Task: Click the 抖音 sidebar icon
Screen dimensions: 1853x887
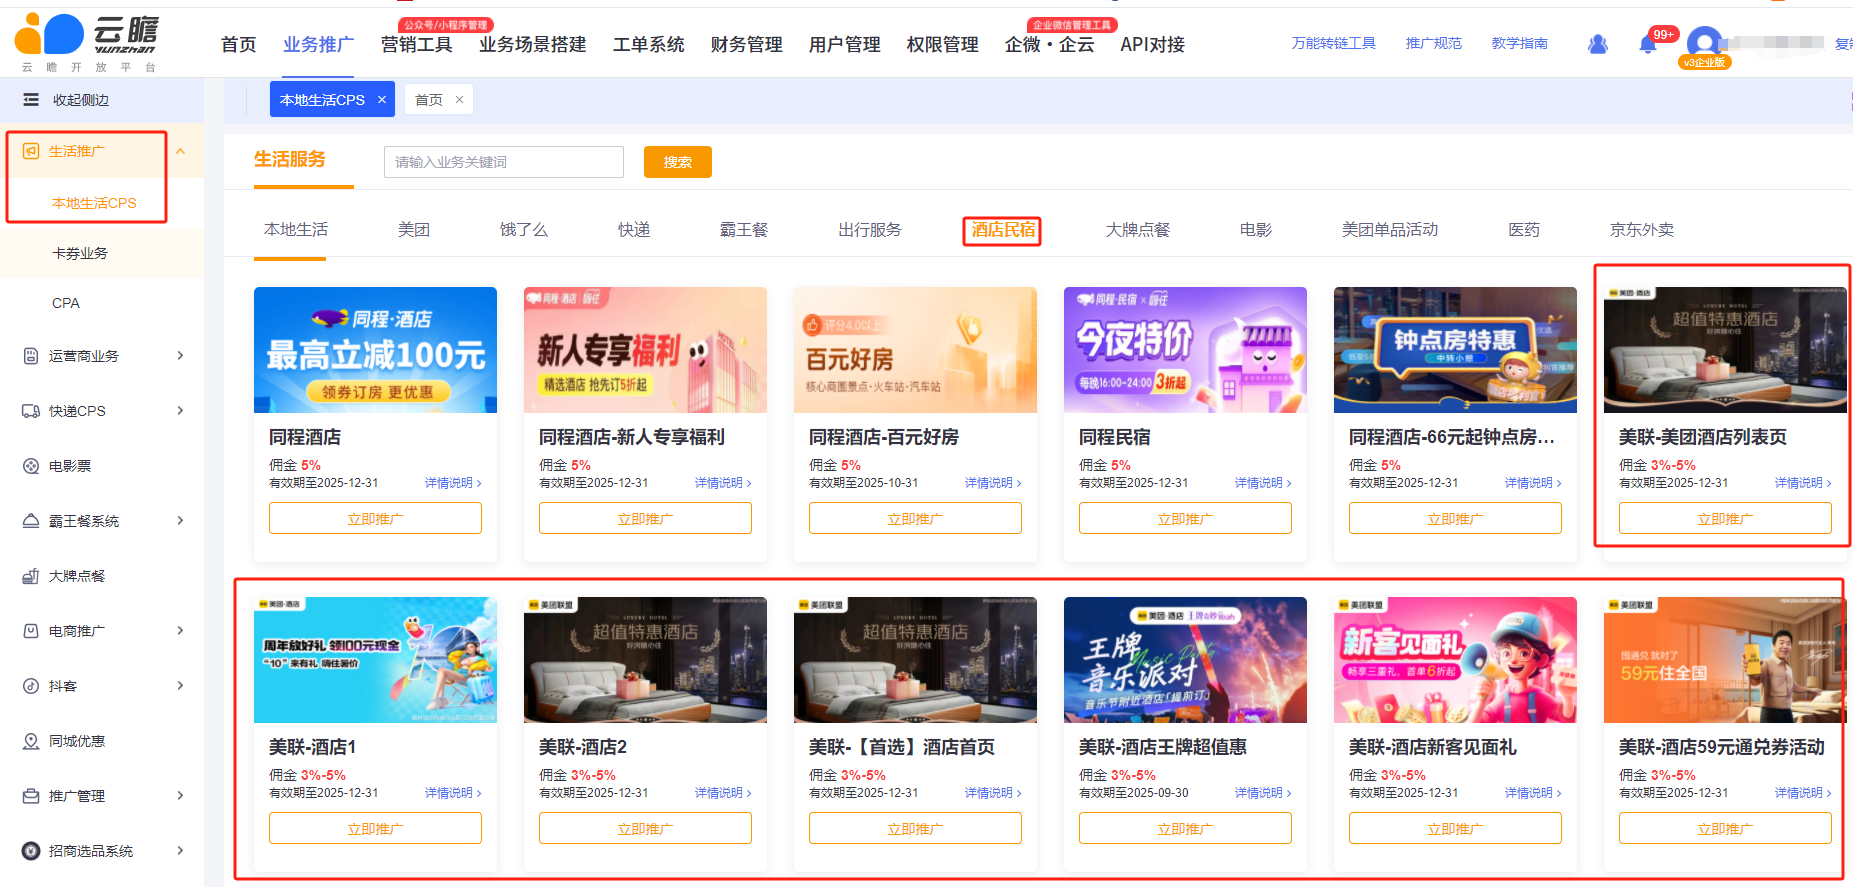Action: point(31,686)
